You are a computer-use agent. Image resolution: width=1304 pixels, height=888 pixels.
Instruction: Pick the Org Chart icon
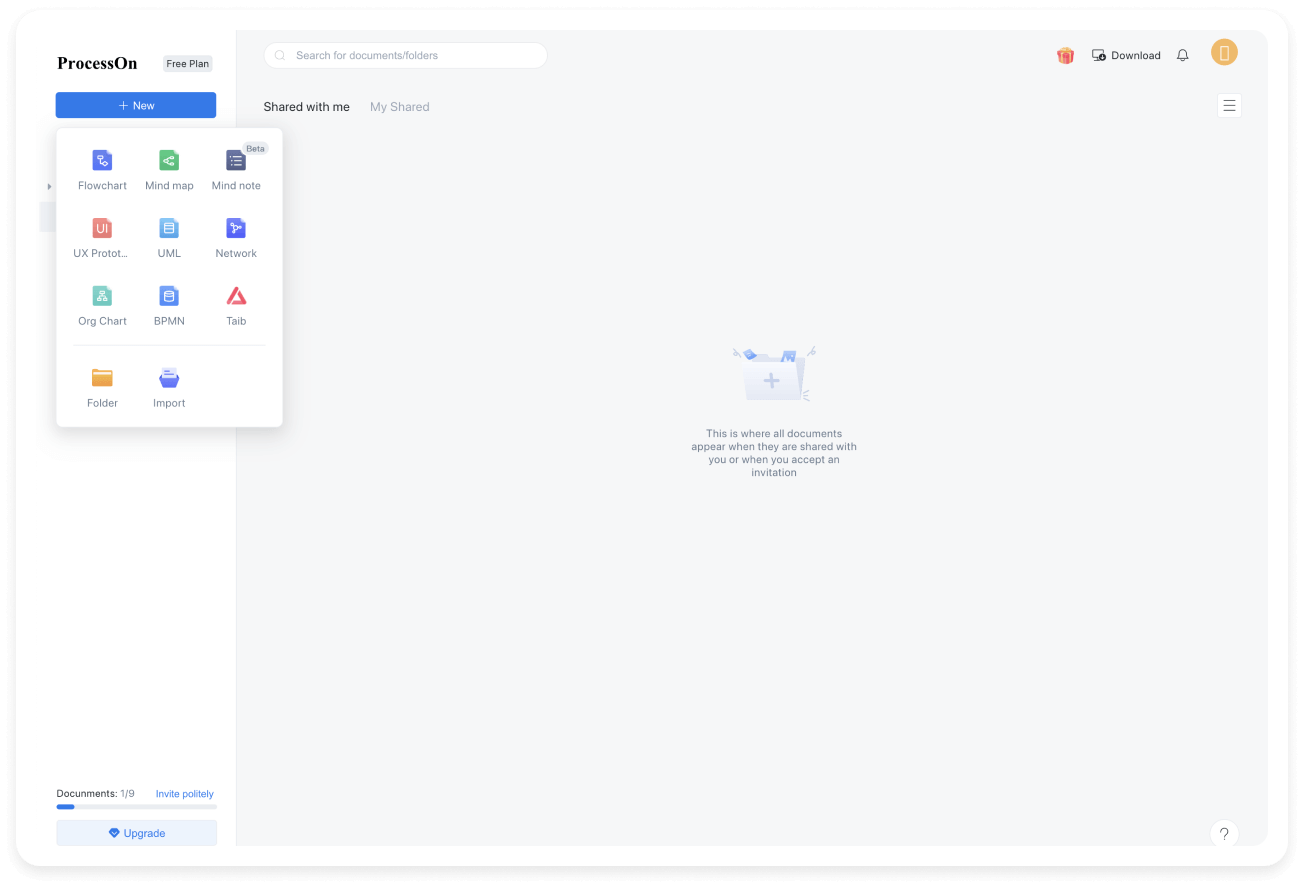pyautogui.click(x=102, y=296)
